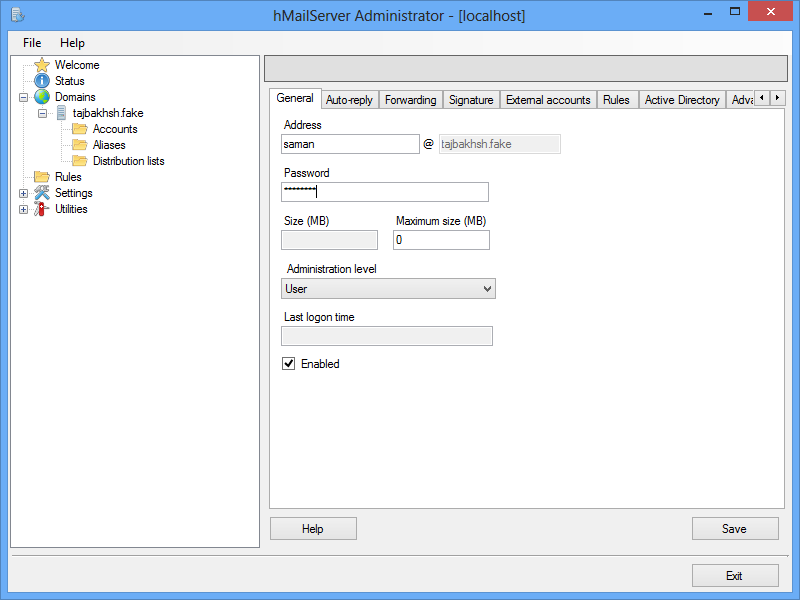Click the Accounts folder icon
This screenshot has width=800, height=600.
tap(80, 129)
